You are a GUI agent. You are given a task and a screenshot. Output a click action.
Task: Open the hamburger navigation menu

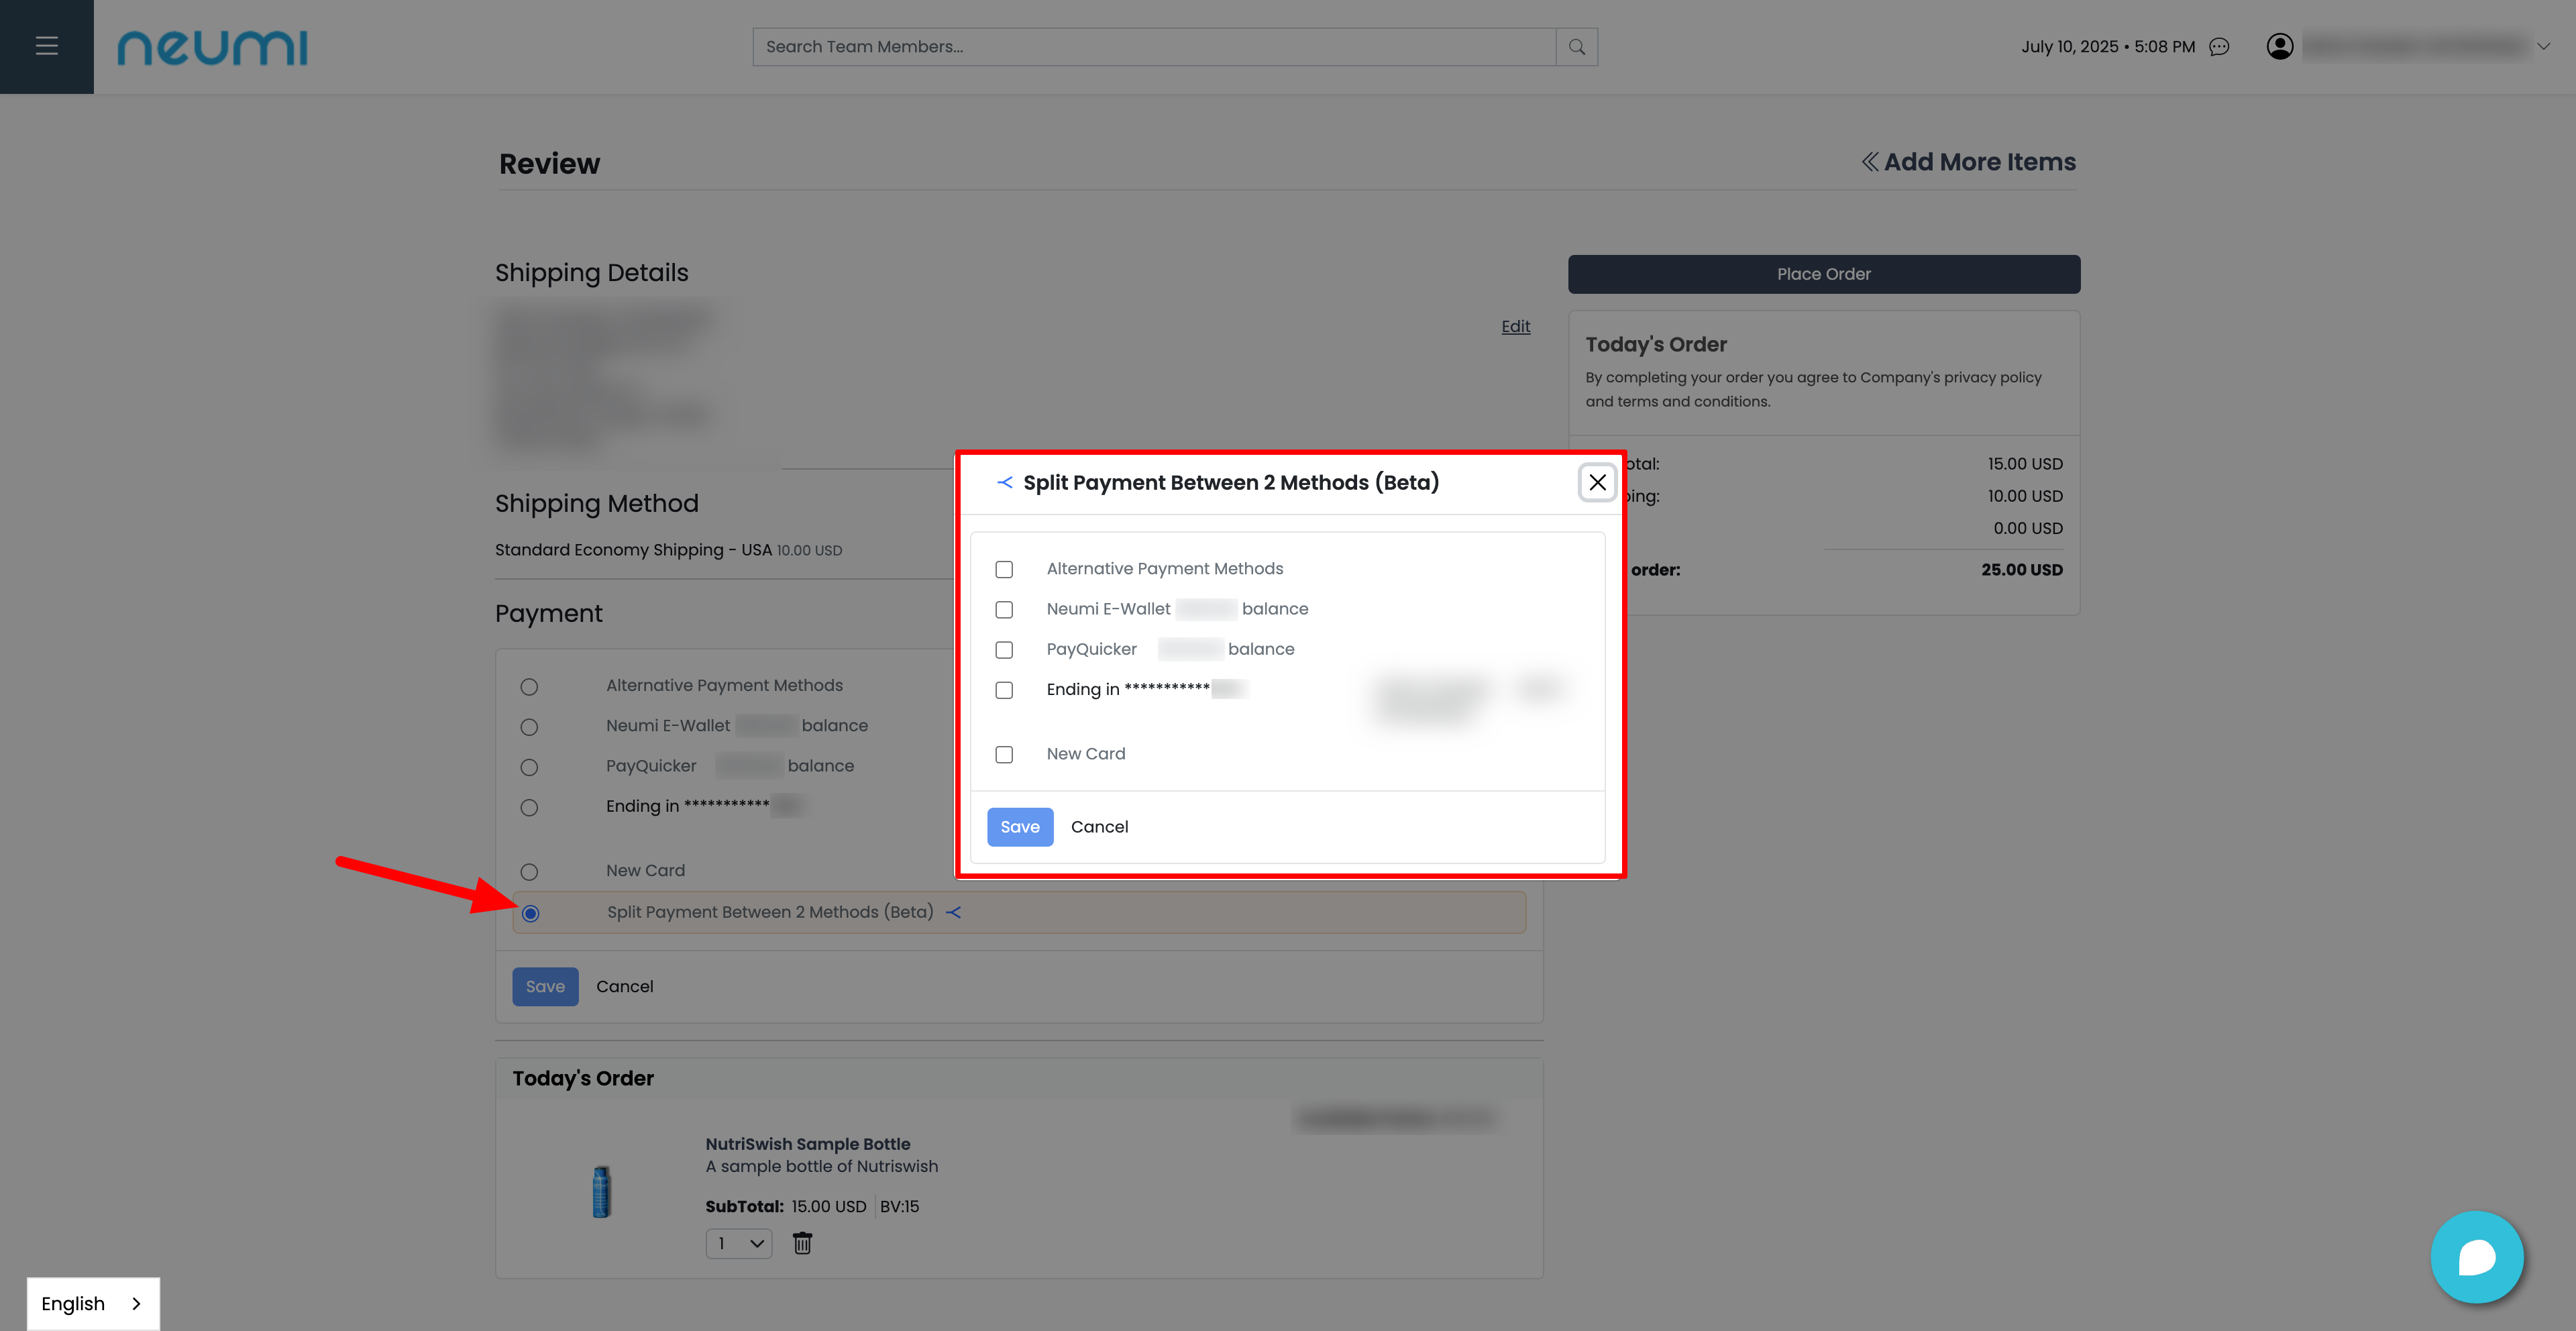(46, 46)
